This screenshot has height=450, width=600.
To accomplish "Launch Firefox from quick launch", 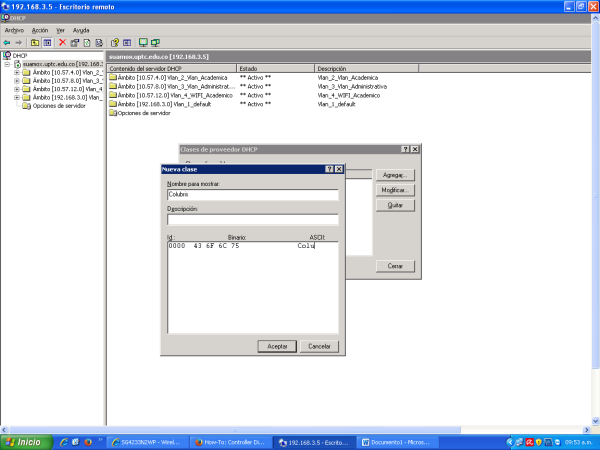I will tap(88, 442).
